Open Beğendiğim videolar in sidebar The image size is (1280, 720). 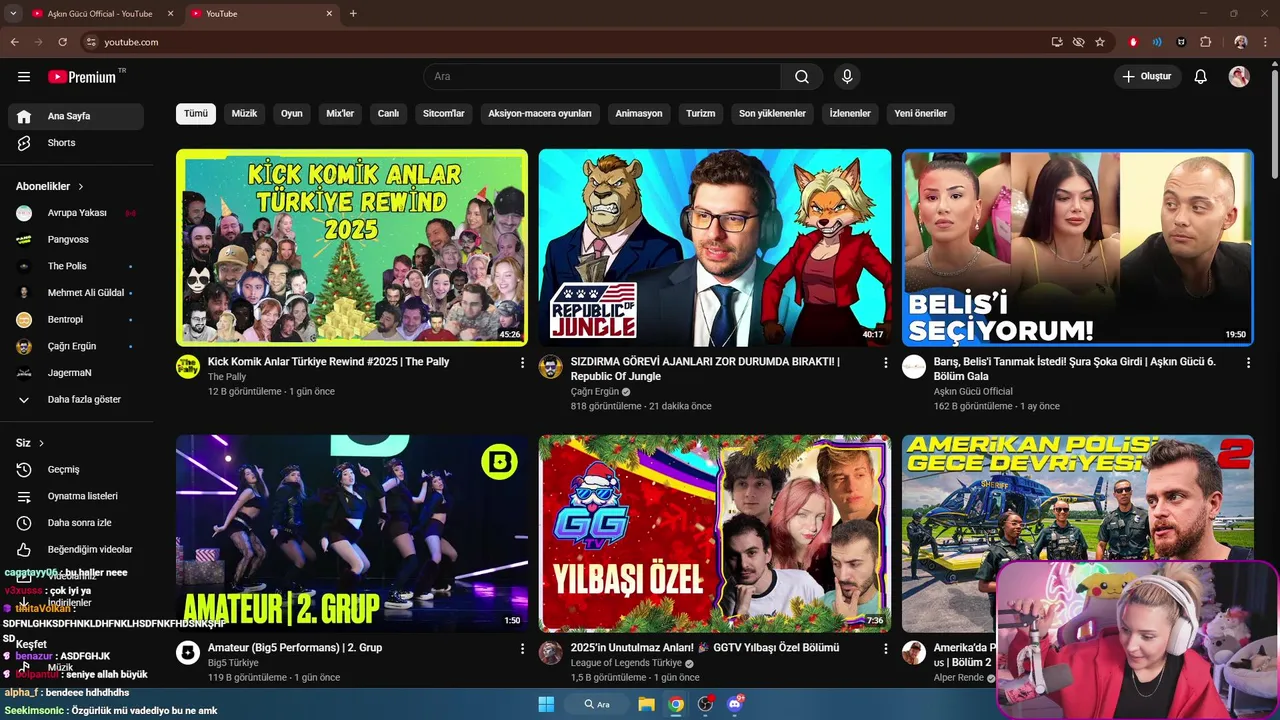(x=76, y=549)
